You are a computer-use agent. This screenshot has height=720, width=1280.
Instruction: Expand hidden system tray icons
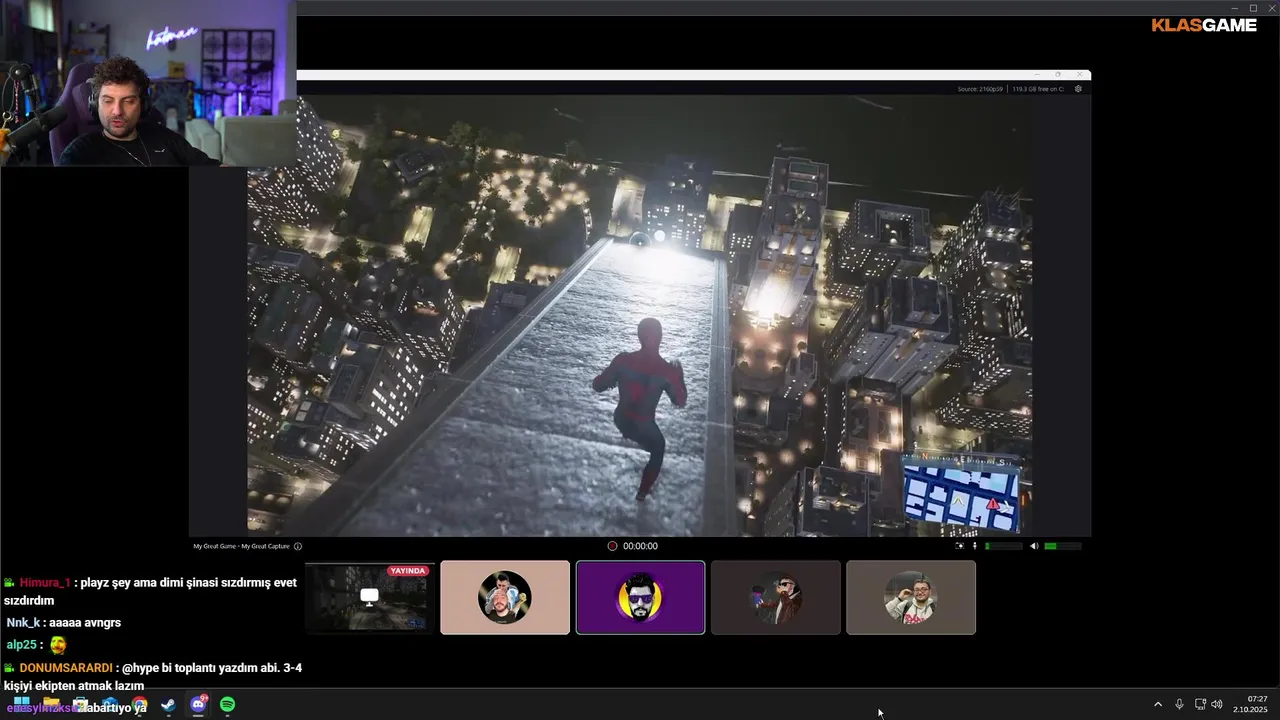point(1158,704)
